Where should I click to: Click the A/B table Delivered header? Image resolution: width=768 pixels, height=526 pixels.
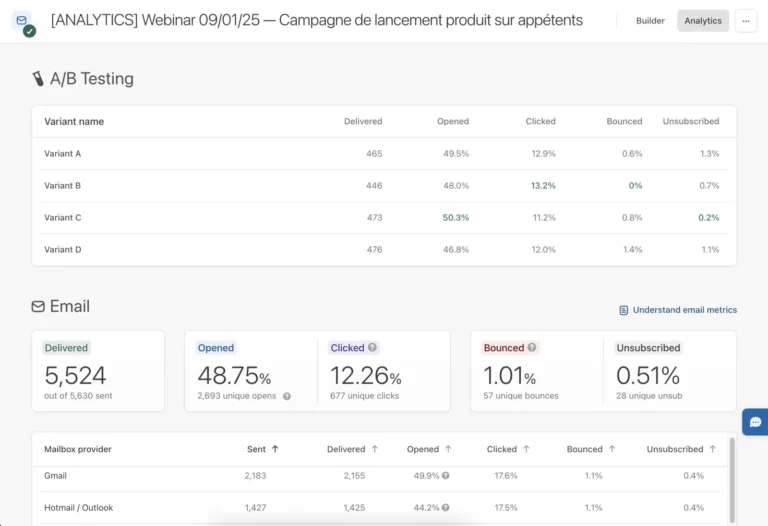pyautogui.click(x=363, y=121)
